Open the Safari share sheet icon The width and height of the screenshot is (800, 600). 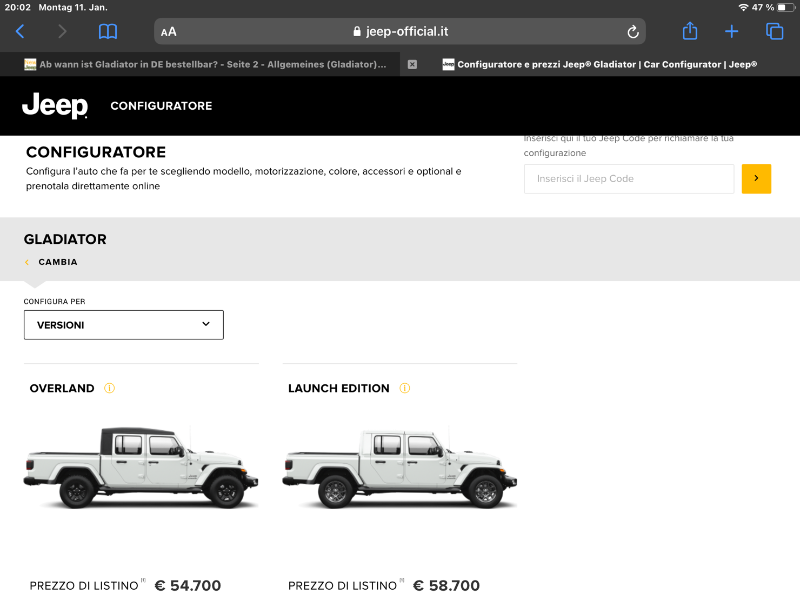[x=690, y=31]
